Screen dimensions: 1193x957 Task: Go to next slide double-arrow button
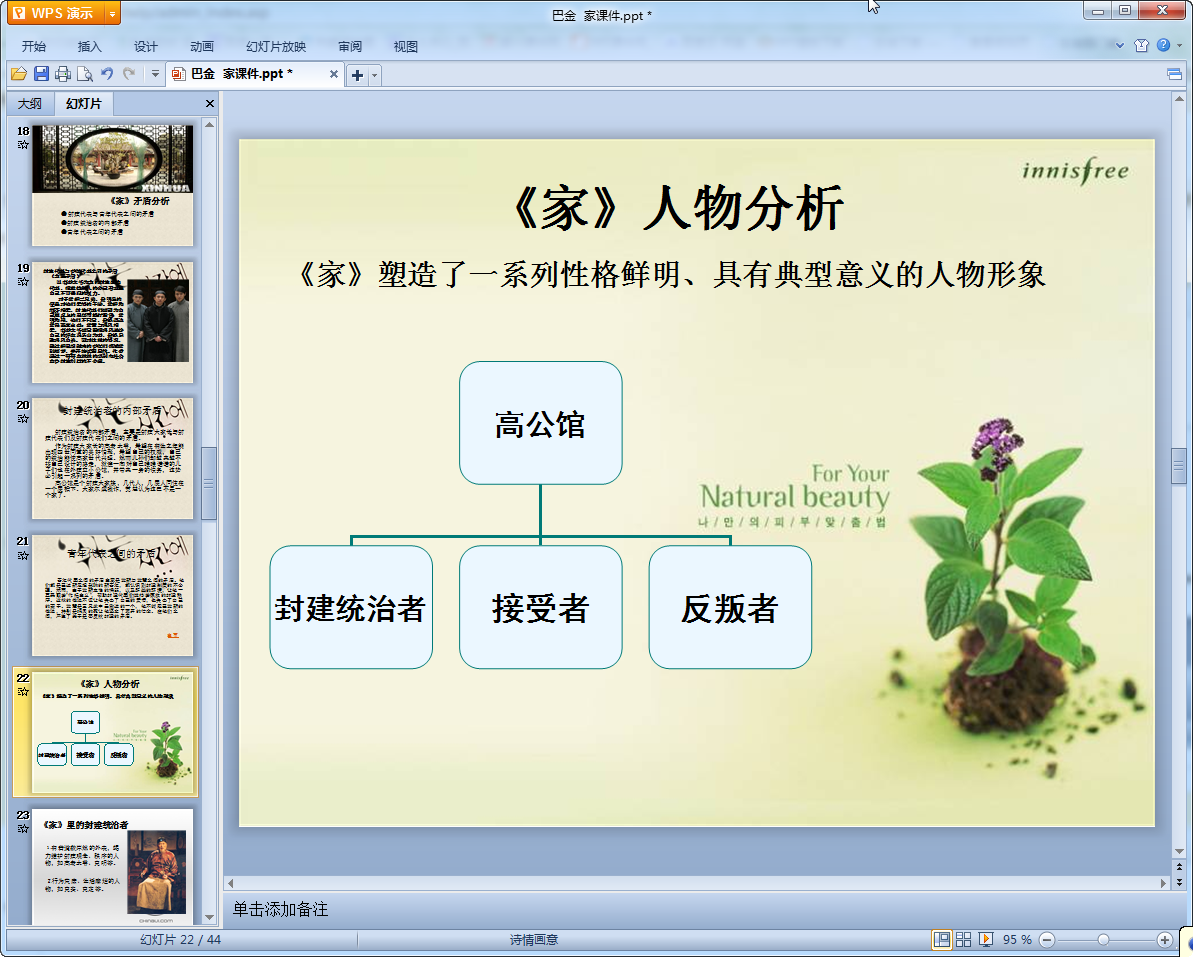1179,882
